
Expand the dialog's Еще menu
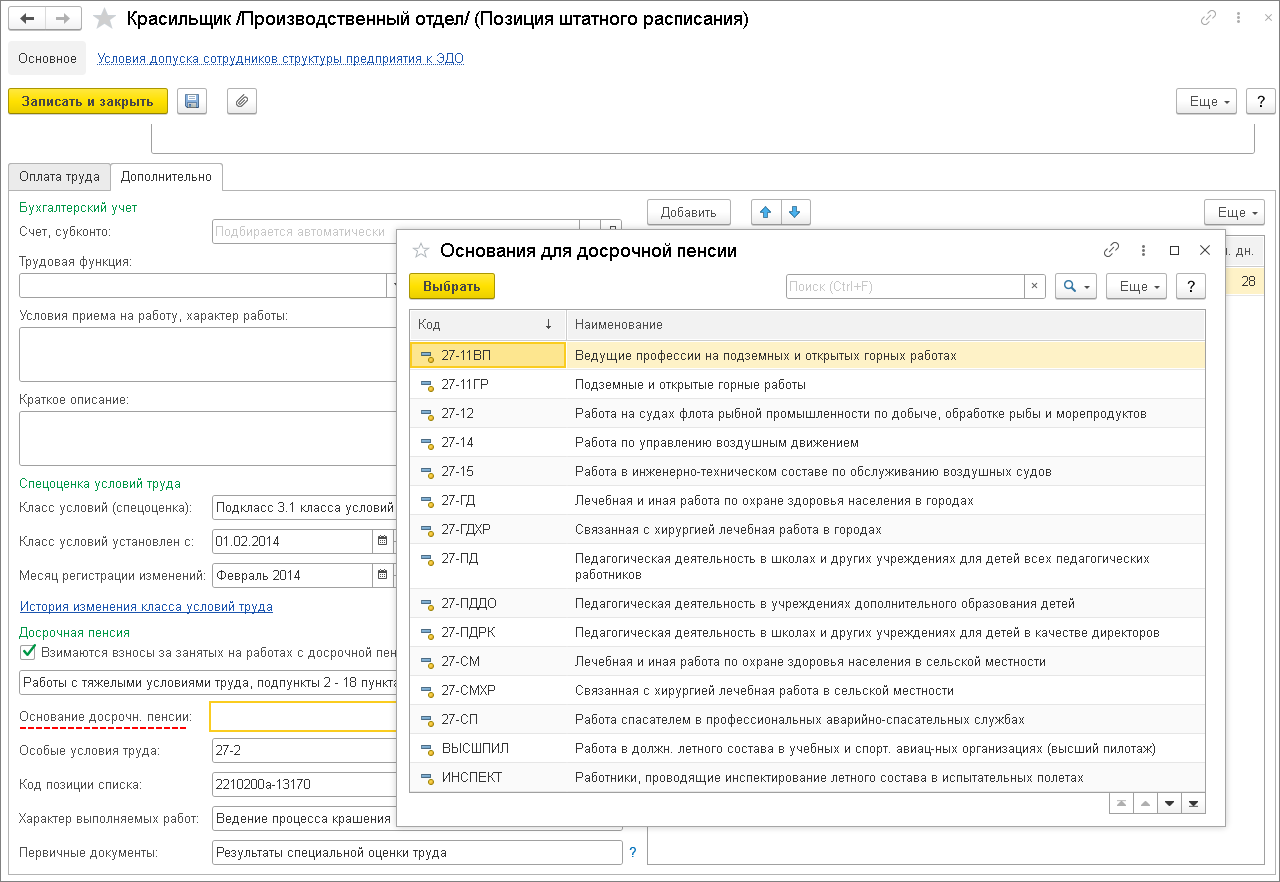[1139, 286]
